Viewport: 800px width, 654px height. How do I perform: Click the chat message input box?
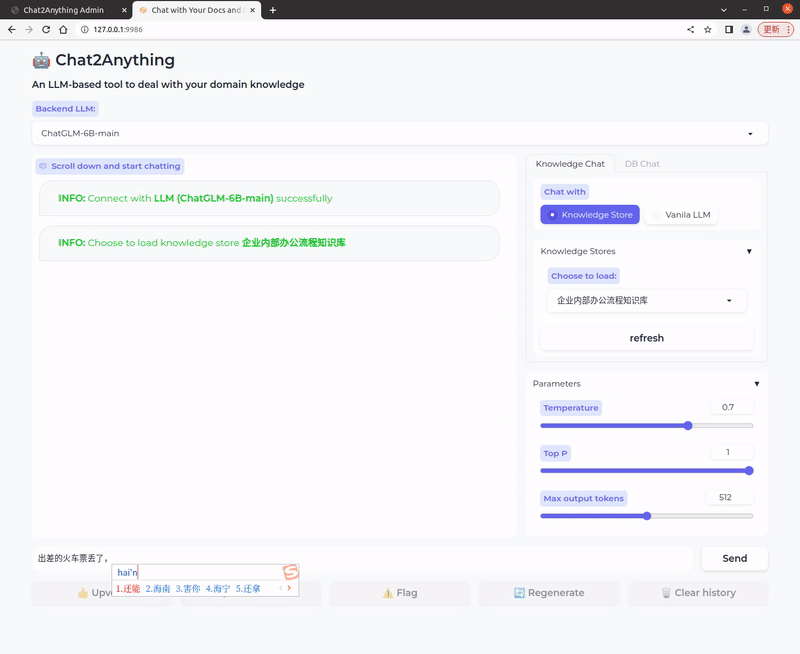pos(362,559)
